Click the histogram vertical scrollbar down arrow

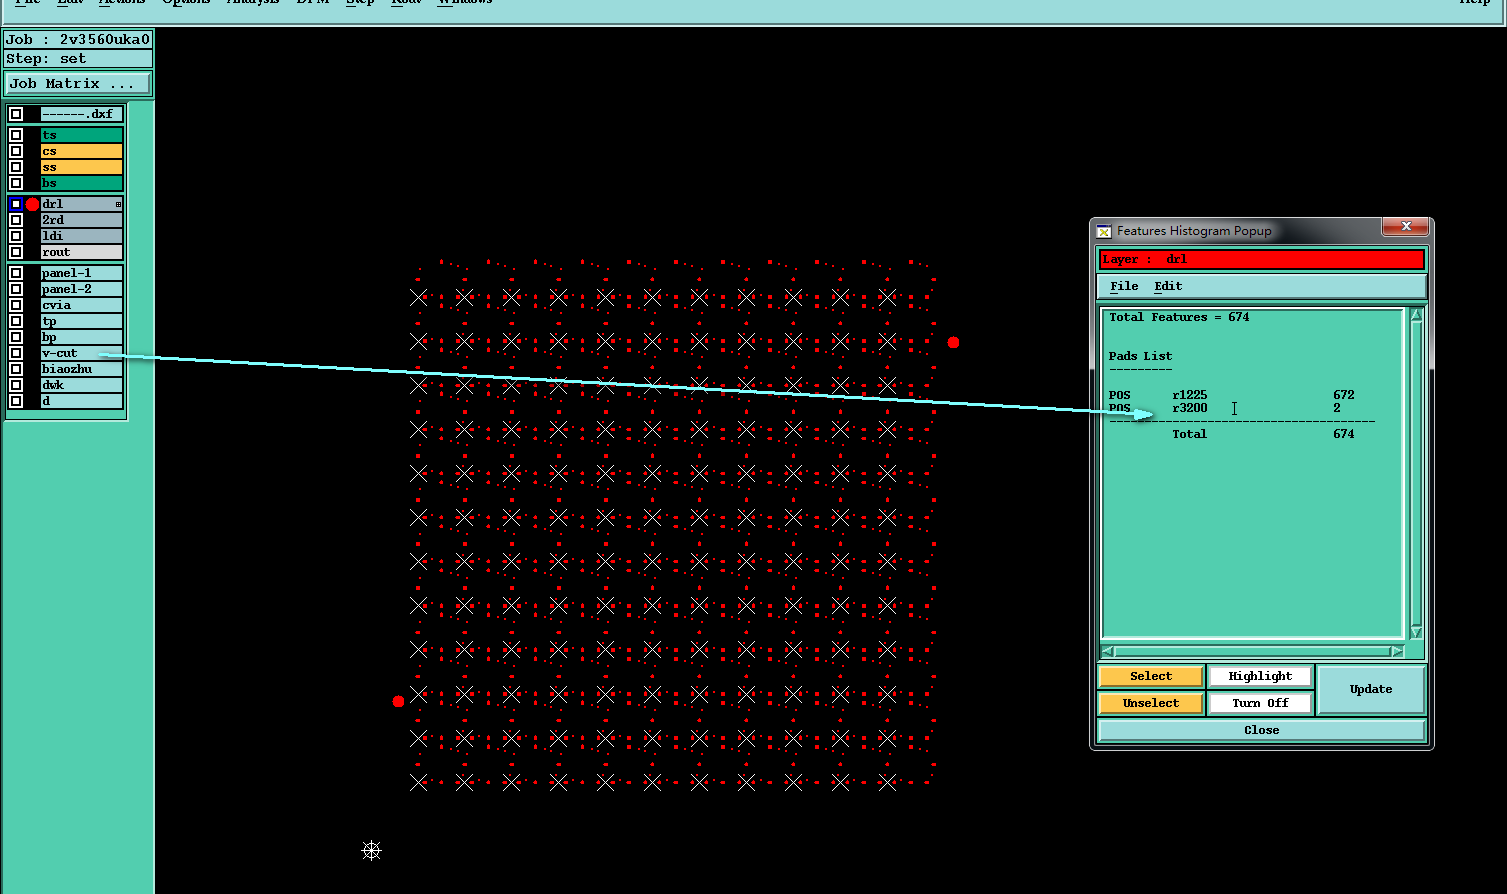1416,632
